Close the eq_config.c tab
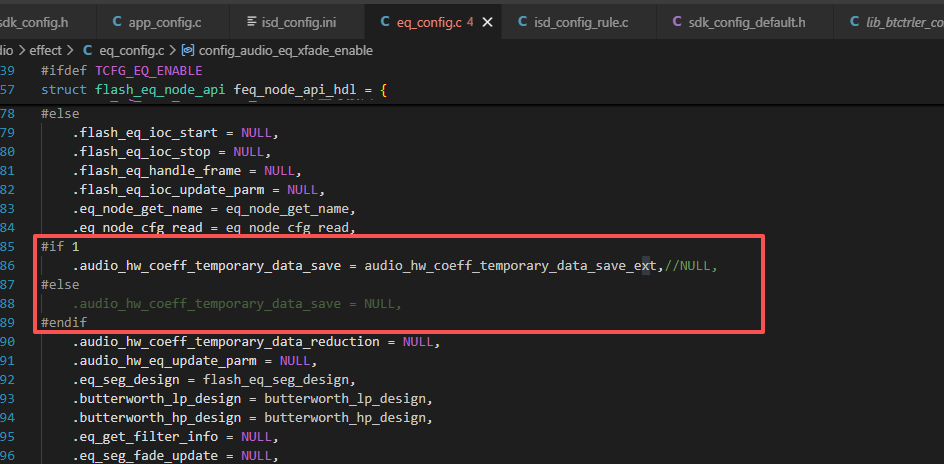Viewport: 944px width, 464px height. [x=488, y=22]
